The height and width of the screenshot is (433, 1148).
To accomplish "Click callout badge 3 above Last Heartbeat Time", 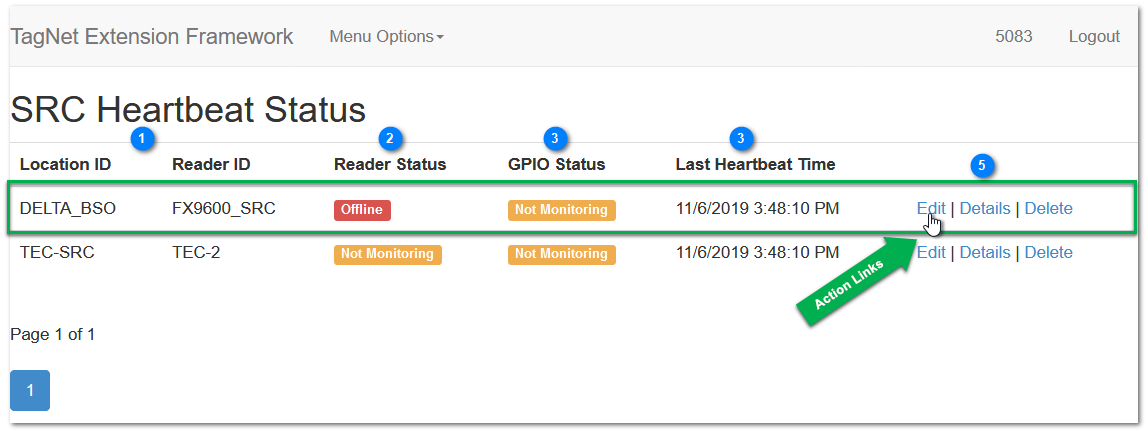I will [742, 138].
